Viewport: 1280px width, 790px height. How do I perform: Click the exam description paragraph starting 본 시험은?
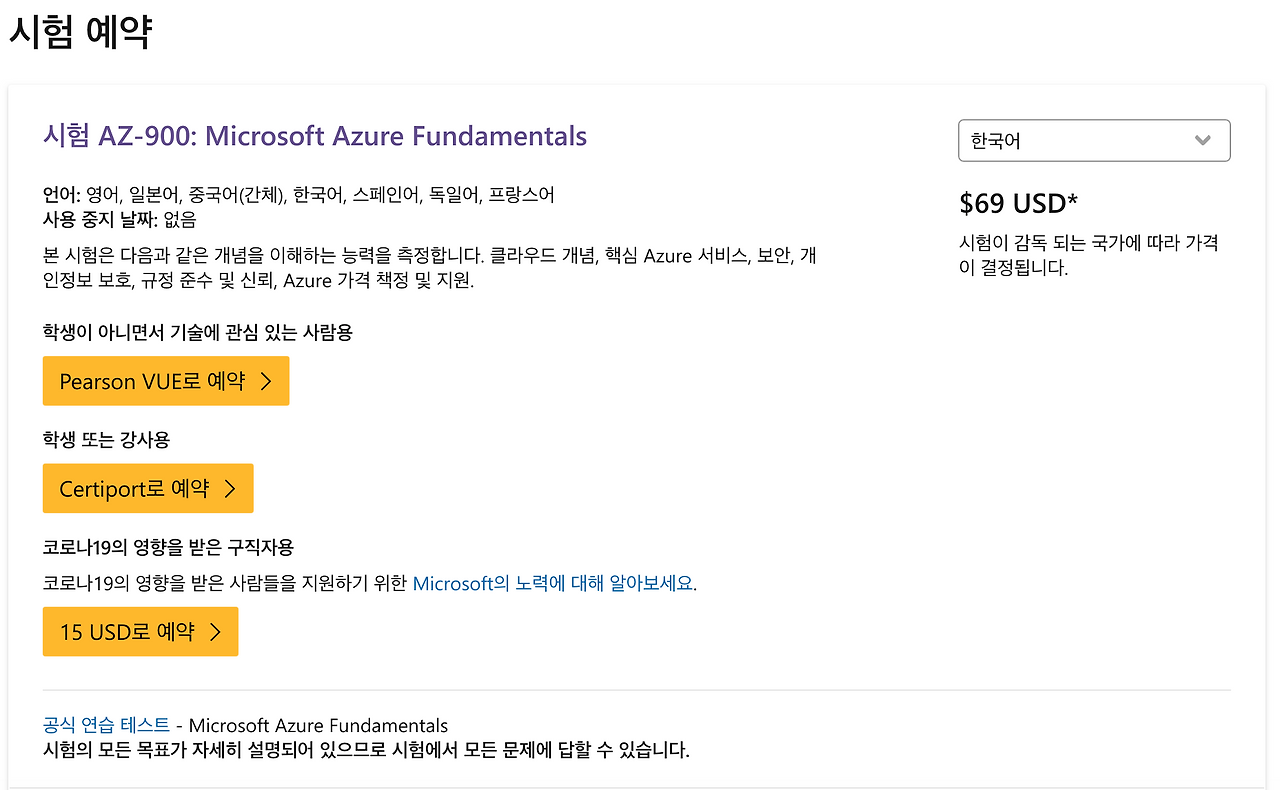tap(430, 268)
